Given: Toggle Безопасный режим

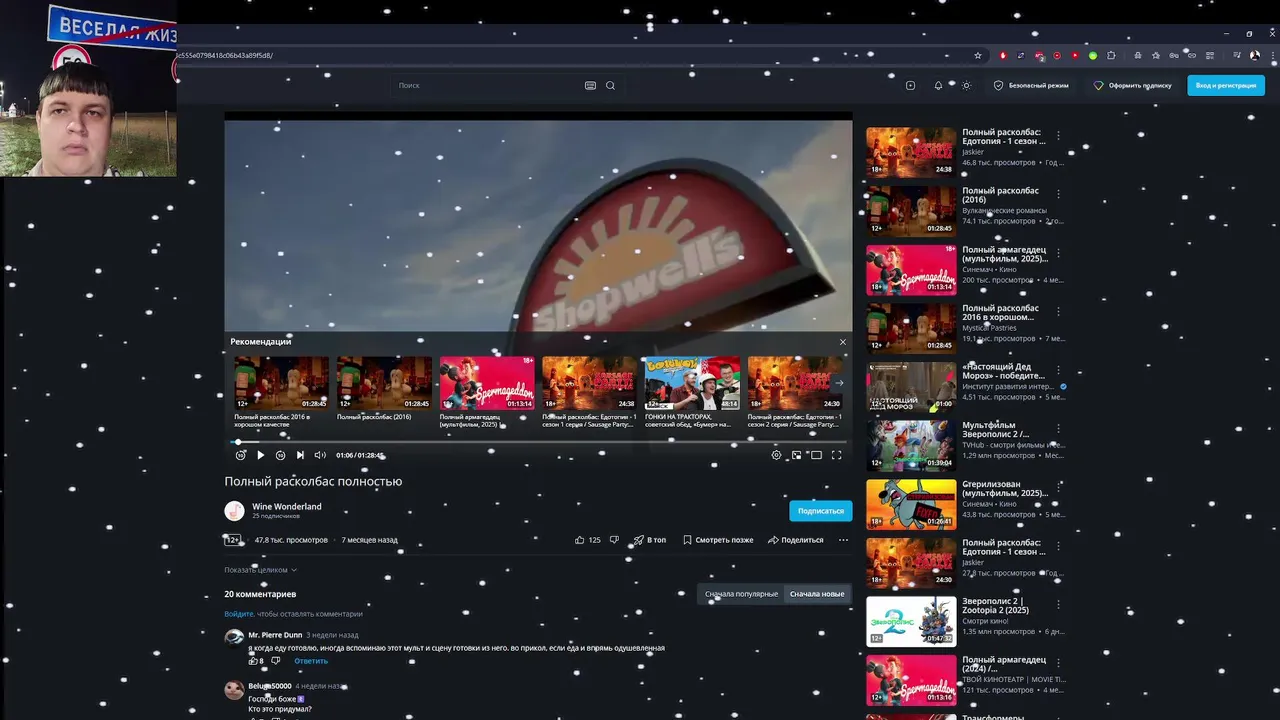Looking at the screenshot, I should (x=1031, y=85).
